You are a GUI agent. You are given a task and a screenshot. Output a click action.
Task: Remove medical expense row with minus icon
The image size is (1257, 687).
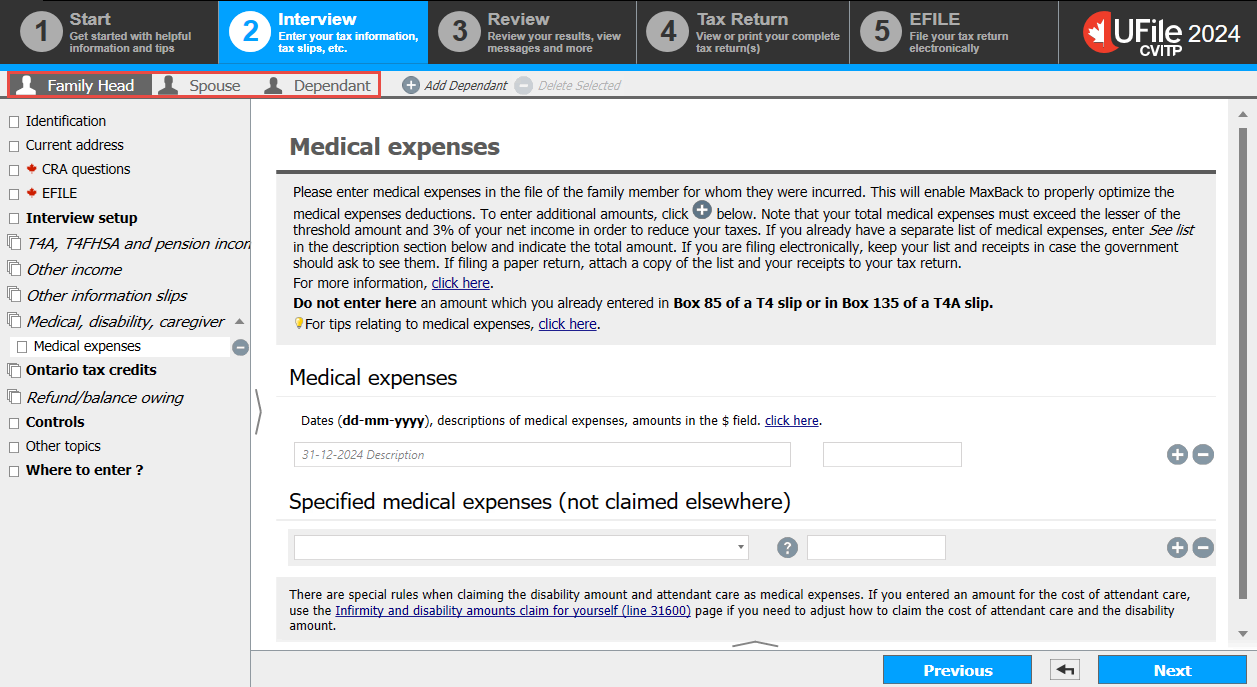[x=1203, y=455]
